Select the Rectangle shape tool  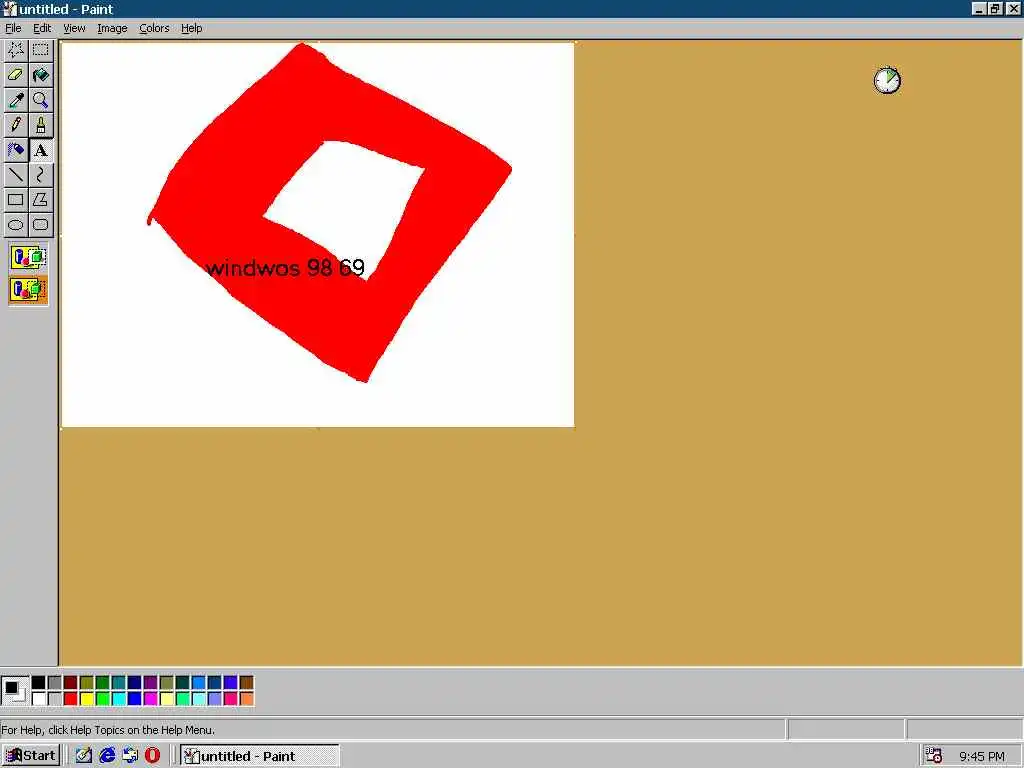16,200
